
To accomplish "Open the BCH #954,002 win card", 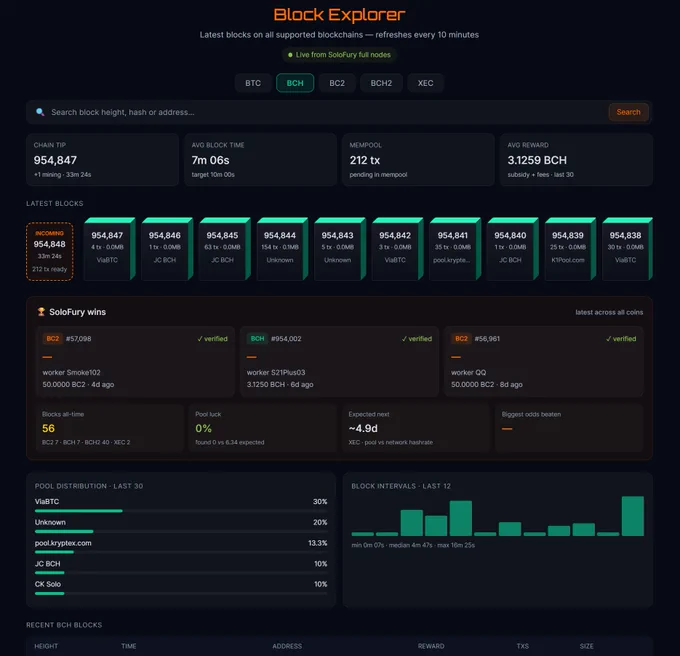I will [340, 362].
